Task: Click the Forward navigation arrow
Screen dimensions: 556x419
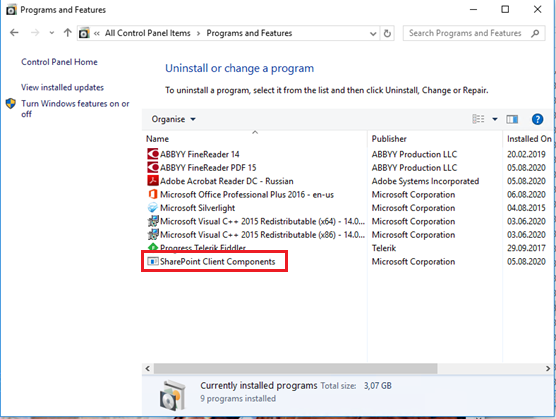Action: (x=35, y=33)
